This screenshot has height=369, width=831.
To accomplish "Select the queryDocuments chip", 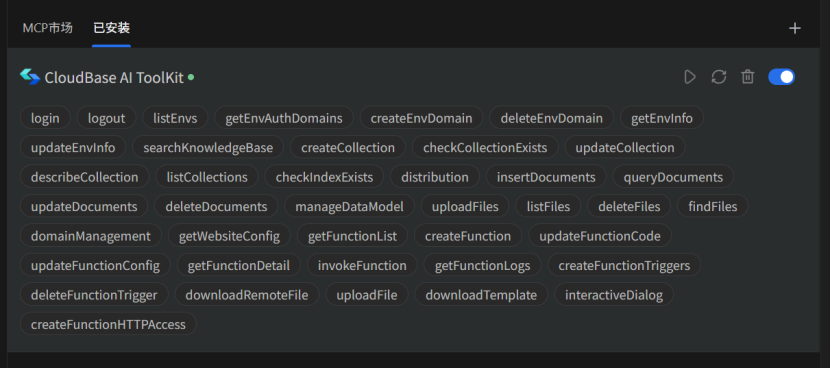I will (674, 177).
